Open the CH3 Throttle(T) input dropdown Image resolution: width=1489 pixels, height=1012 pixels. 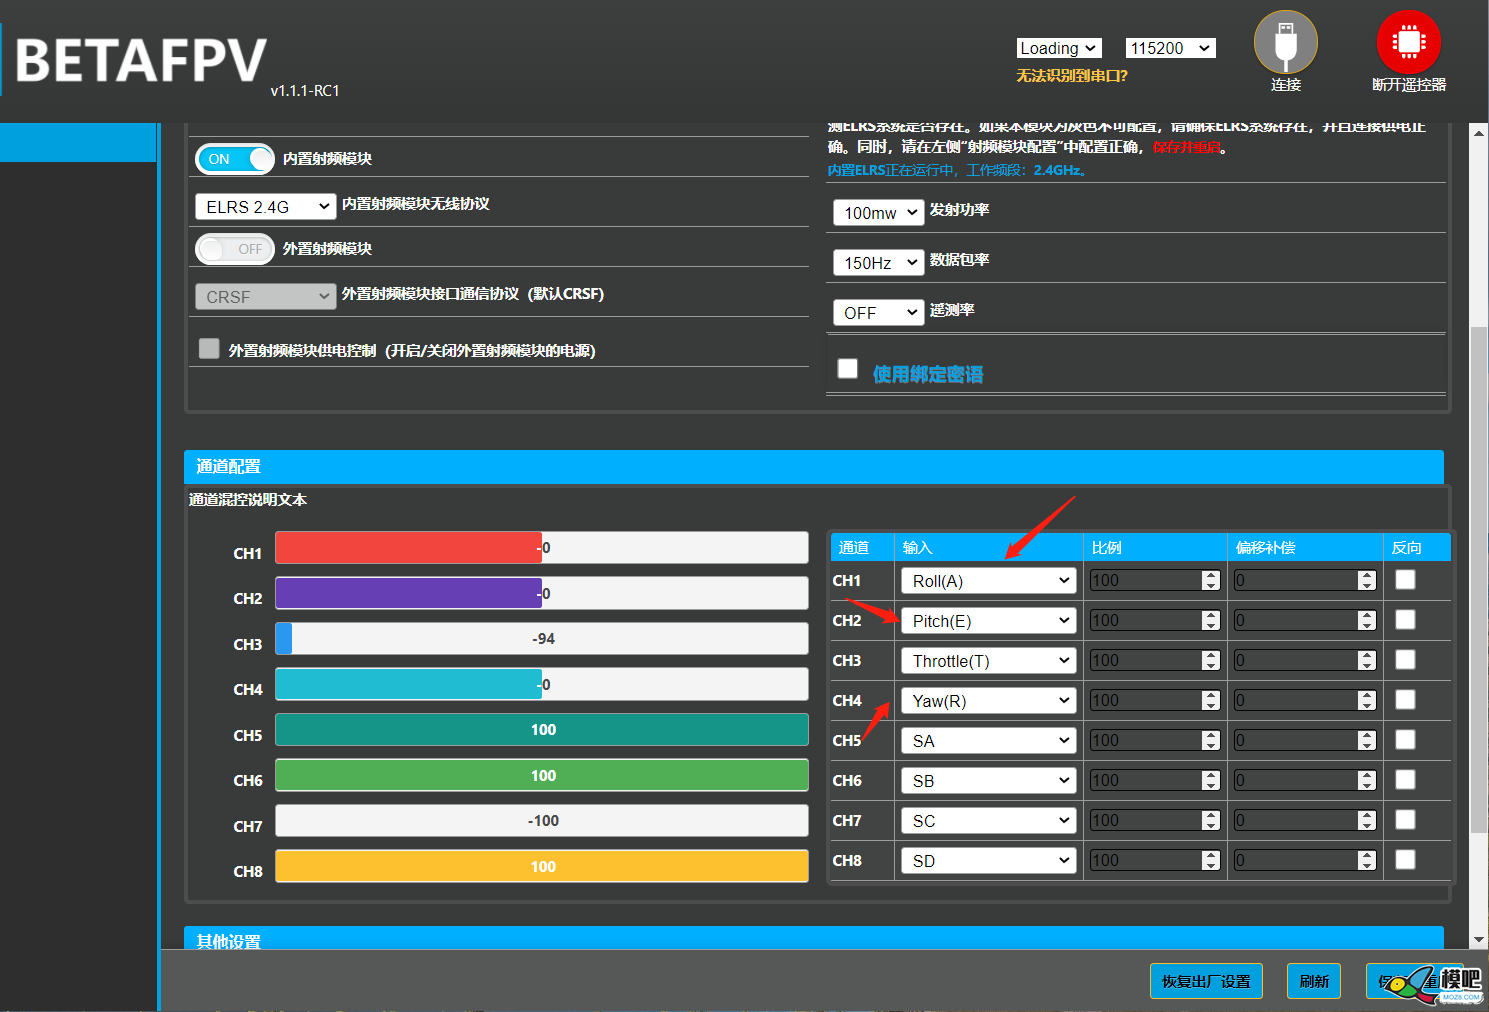[x=989, y=660]
